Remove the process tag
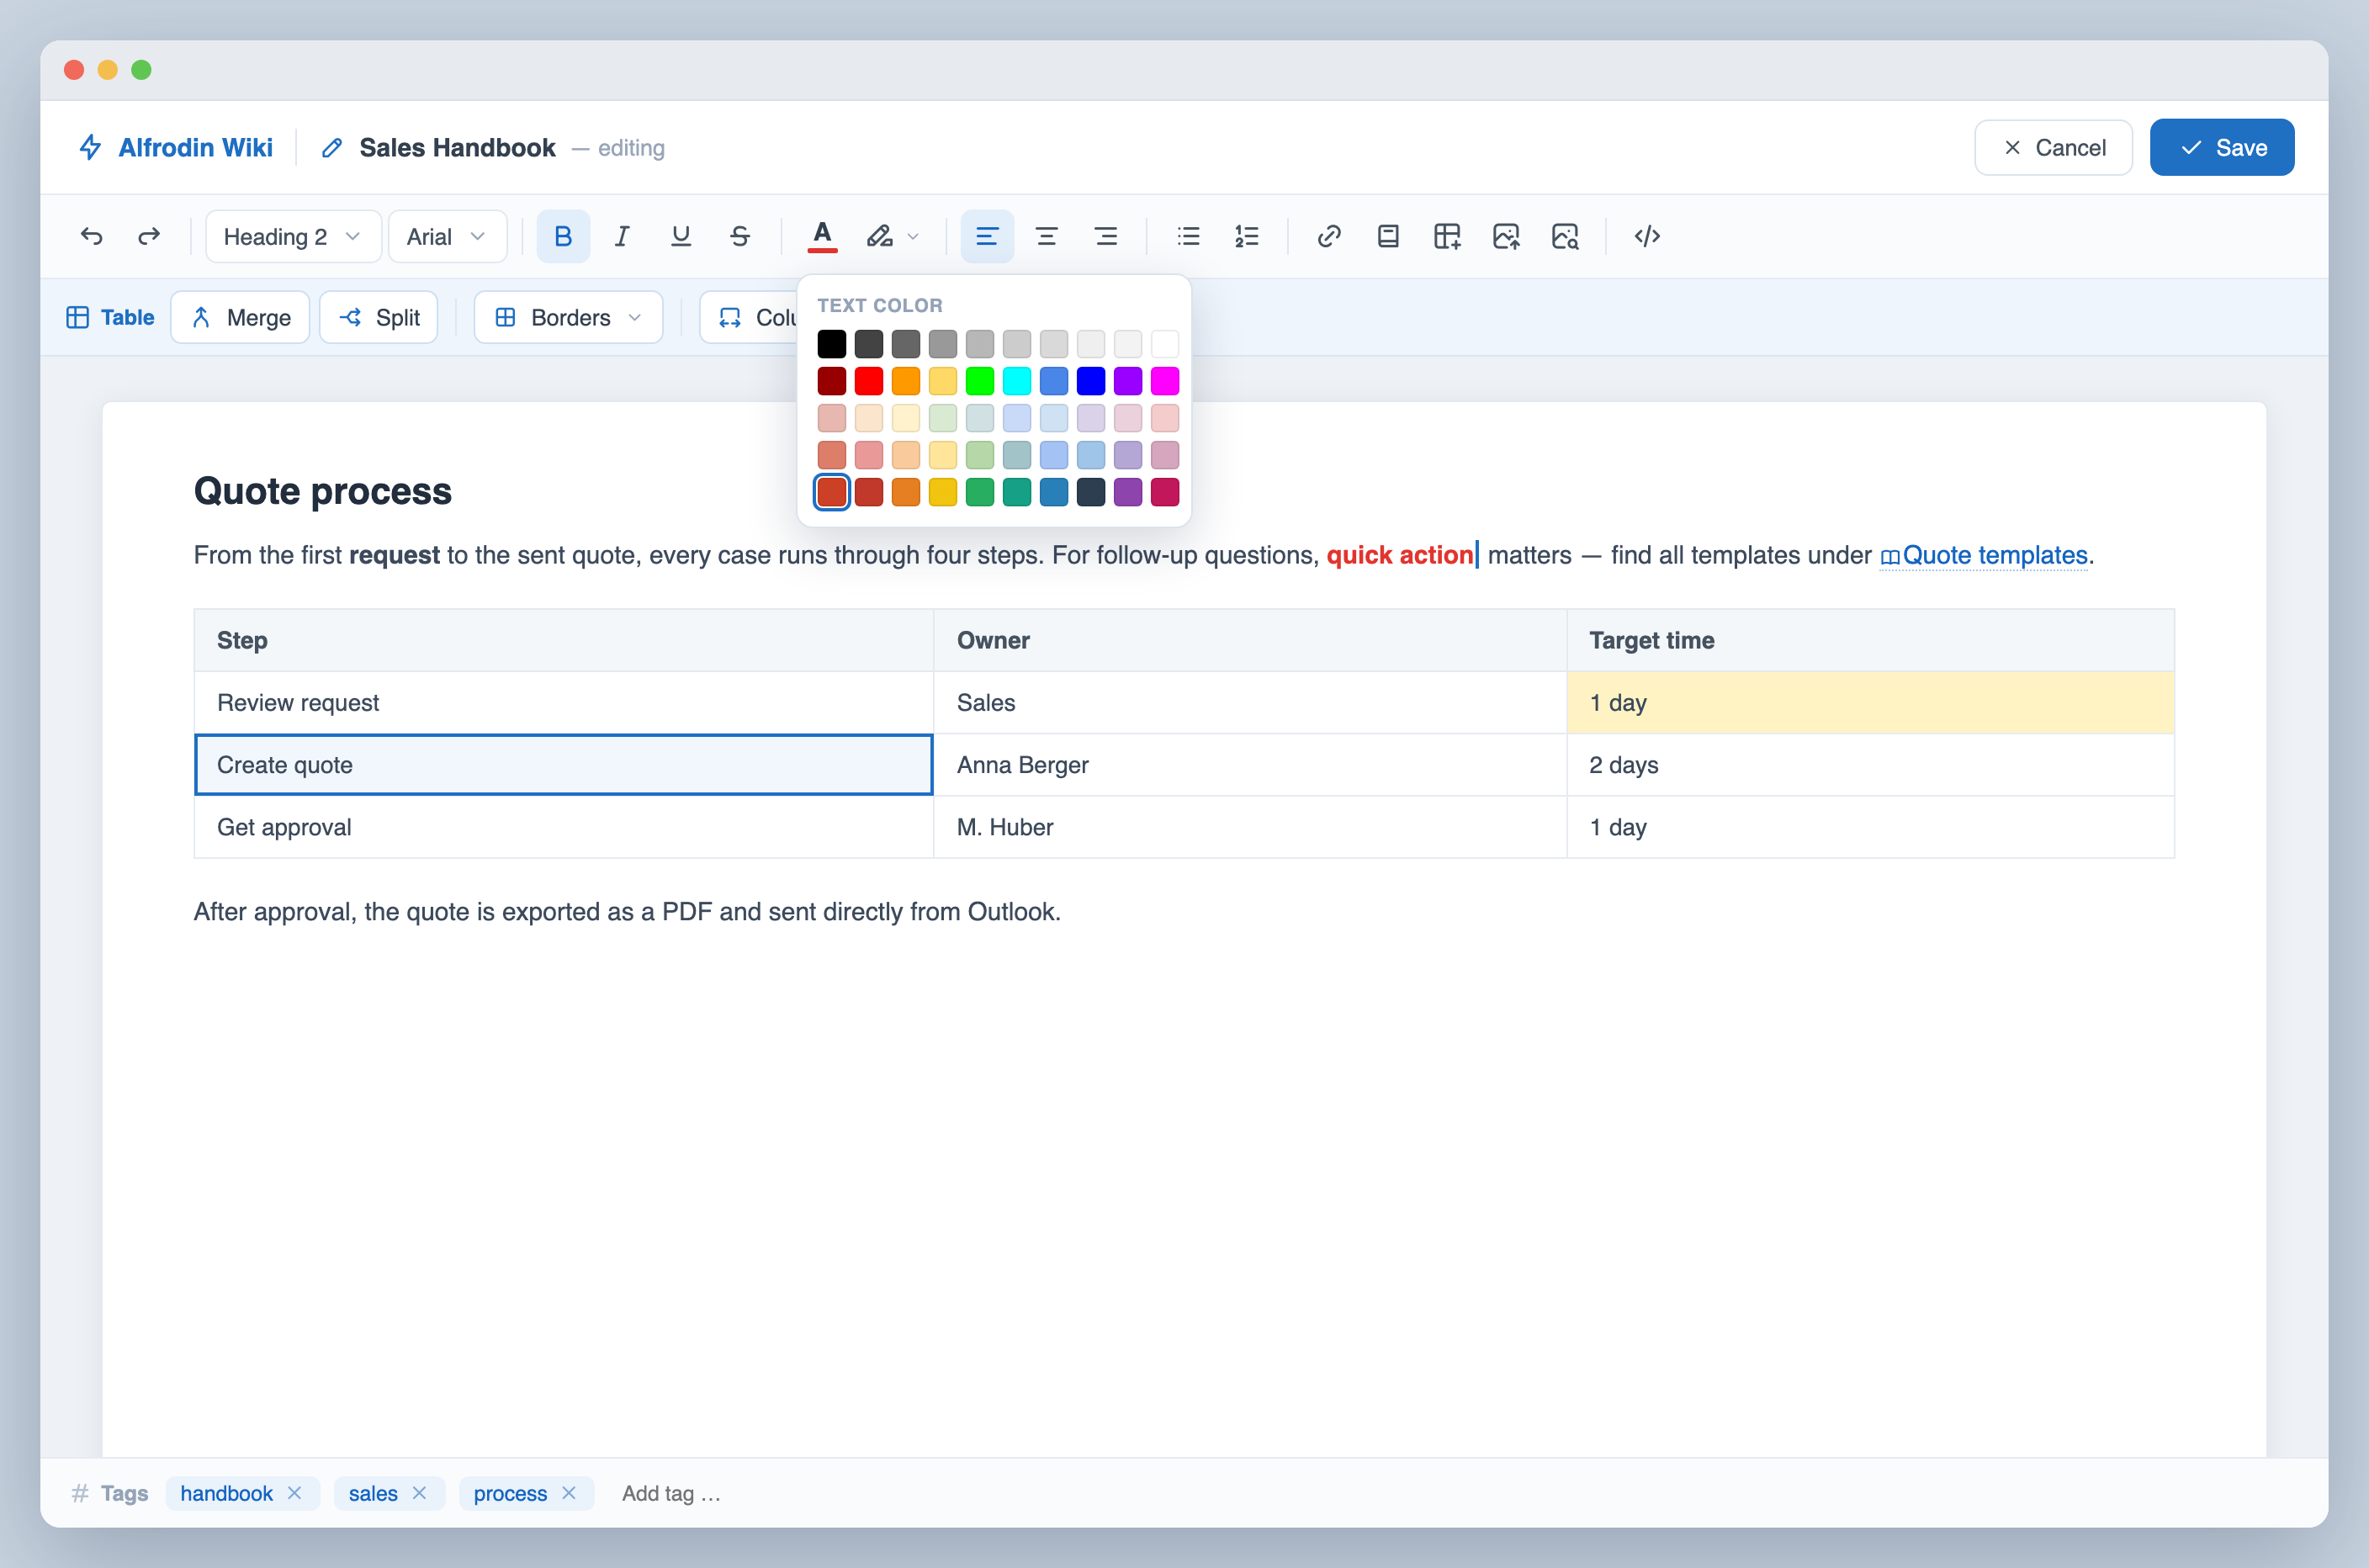The width and height of the screenshot is (2369, 1568). click(569, 1492)
